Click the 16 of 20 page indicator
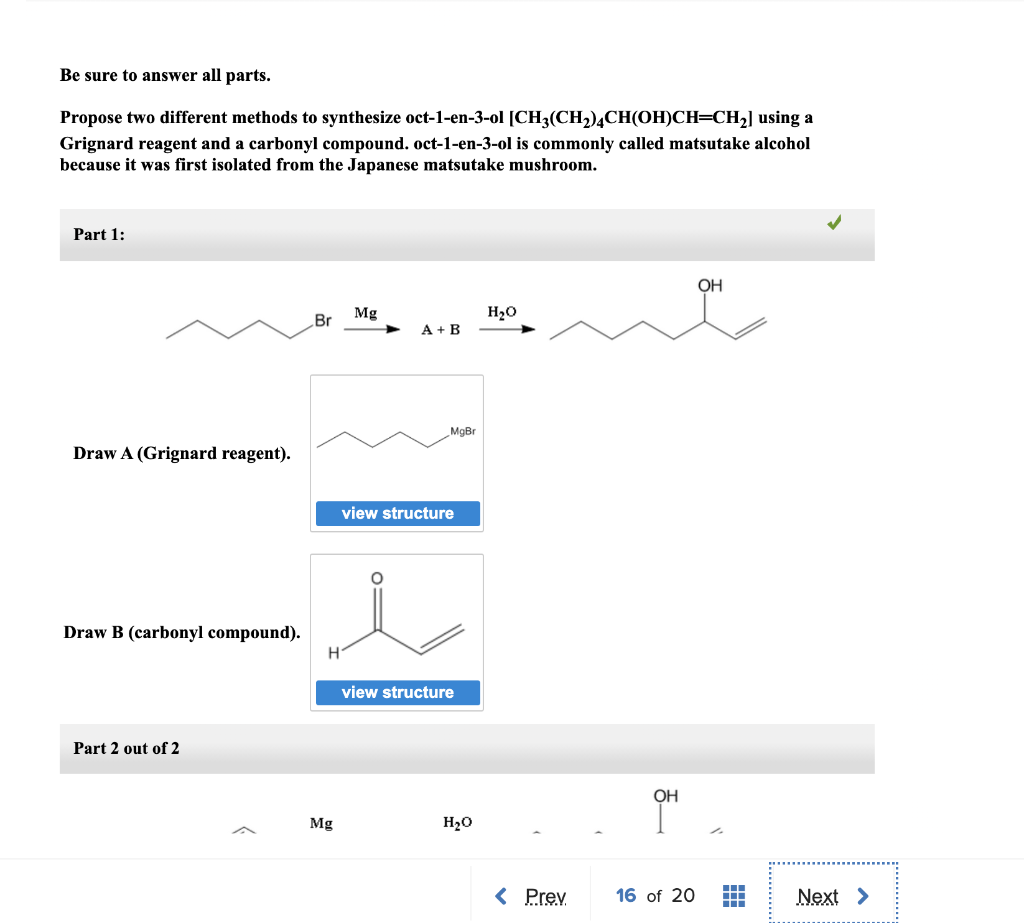 tap(653, 897)
